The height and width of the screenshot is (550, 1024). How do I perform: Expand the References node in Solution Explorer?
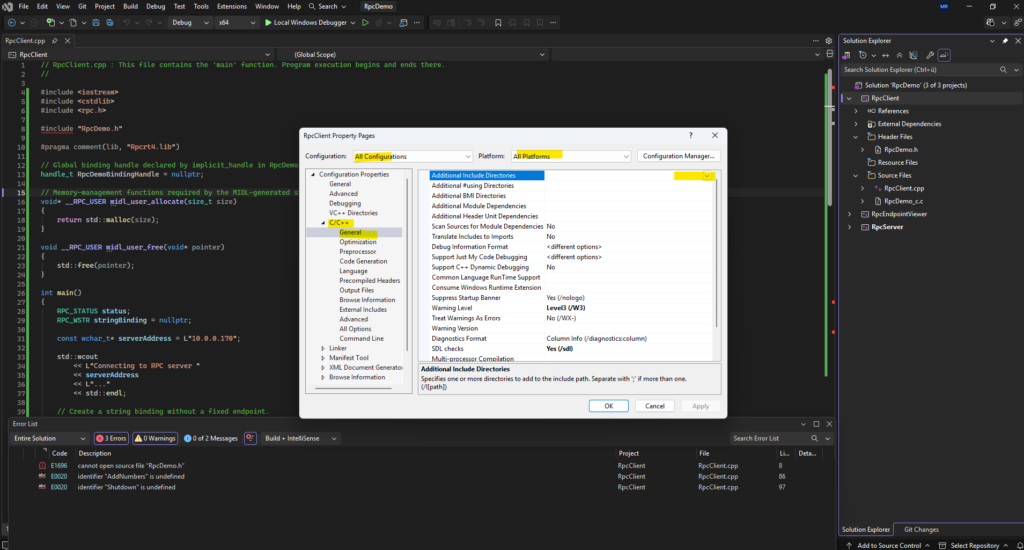856,111
